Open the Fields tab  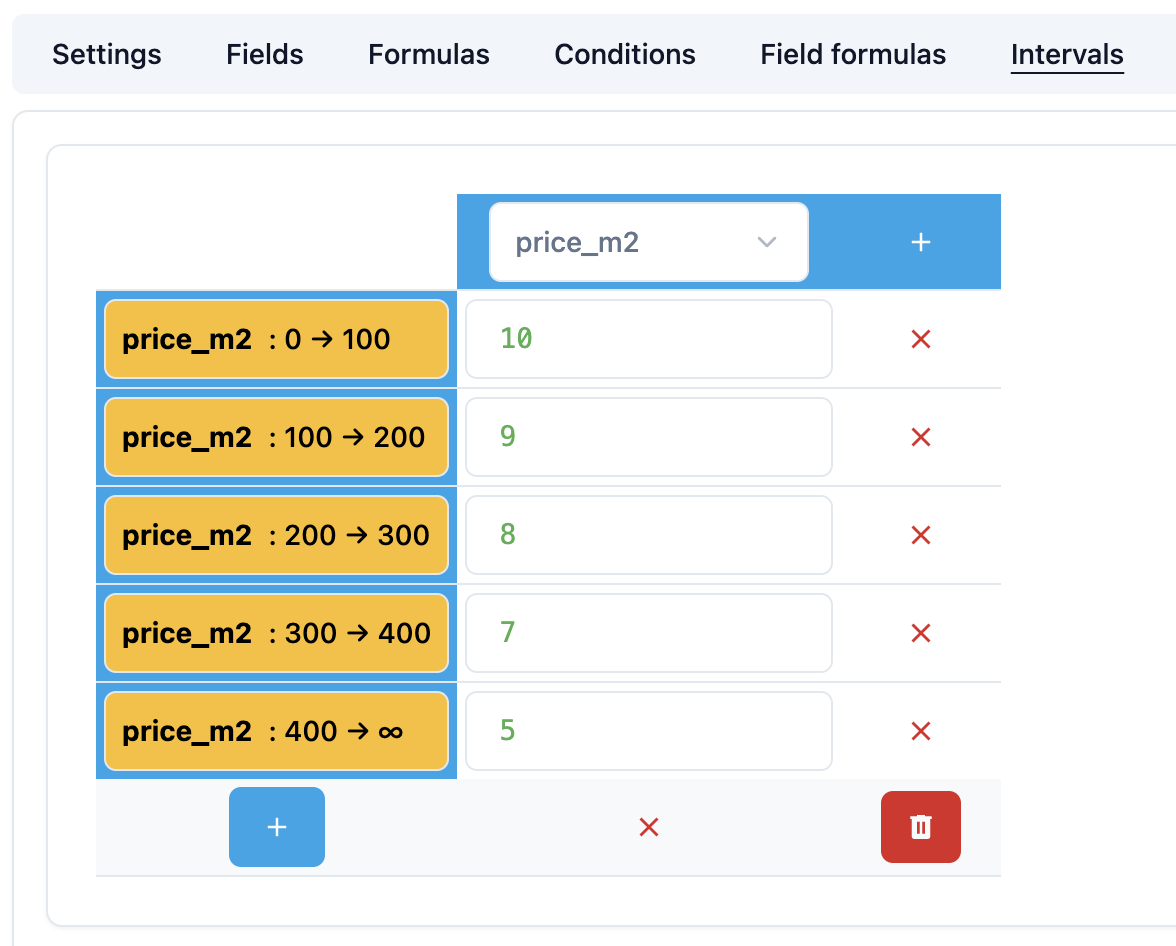pyautogui.click(x=265, y=54)
